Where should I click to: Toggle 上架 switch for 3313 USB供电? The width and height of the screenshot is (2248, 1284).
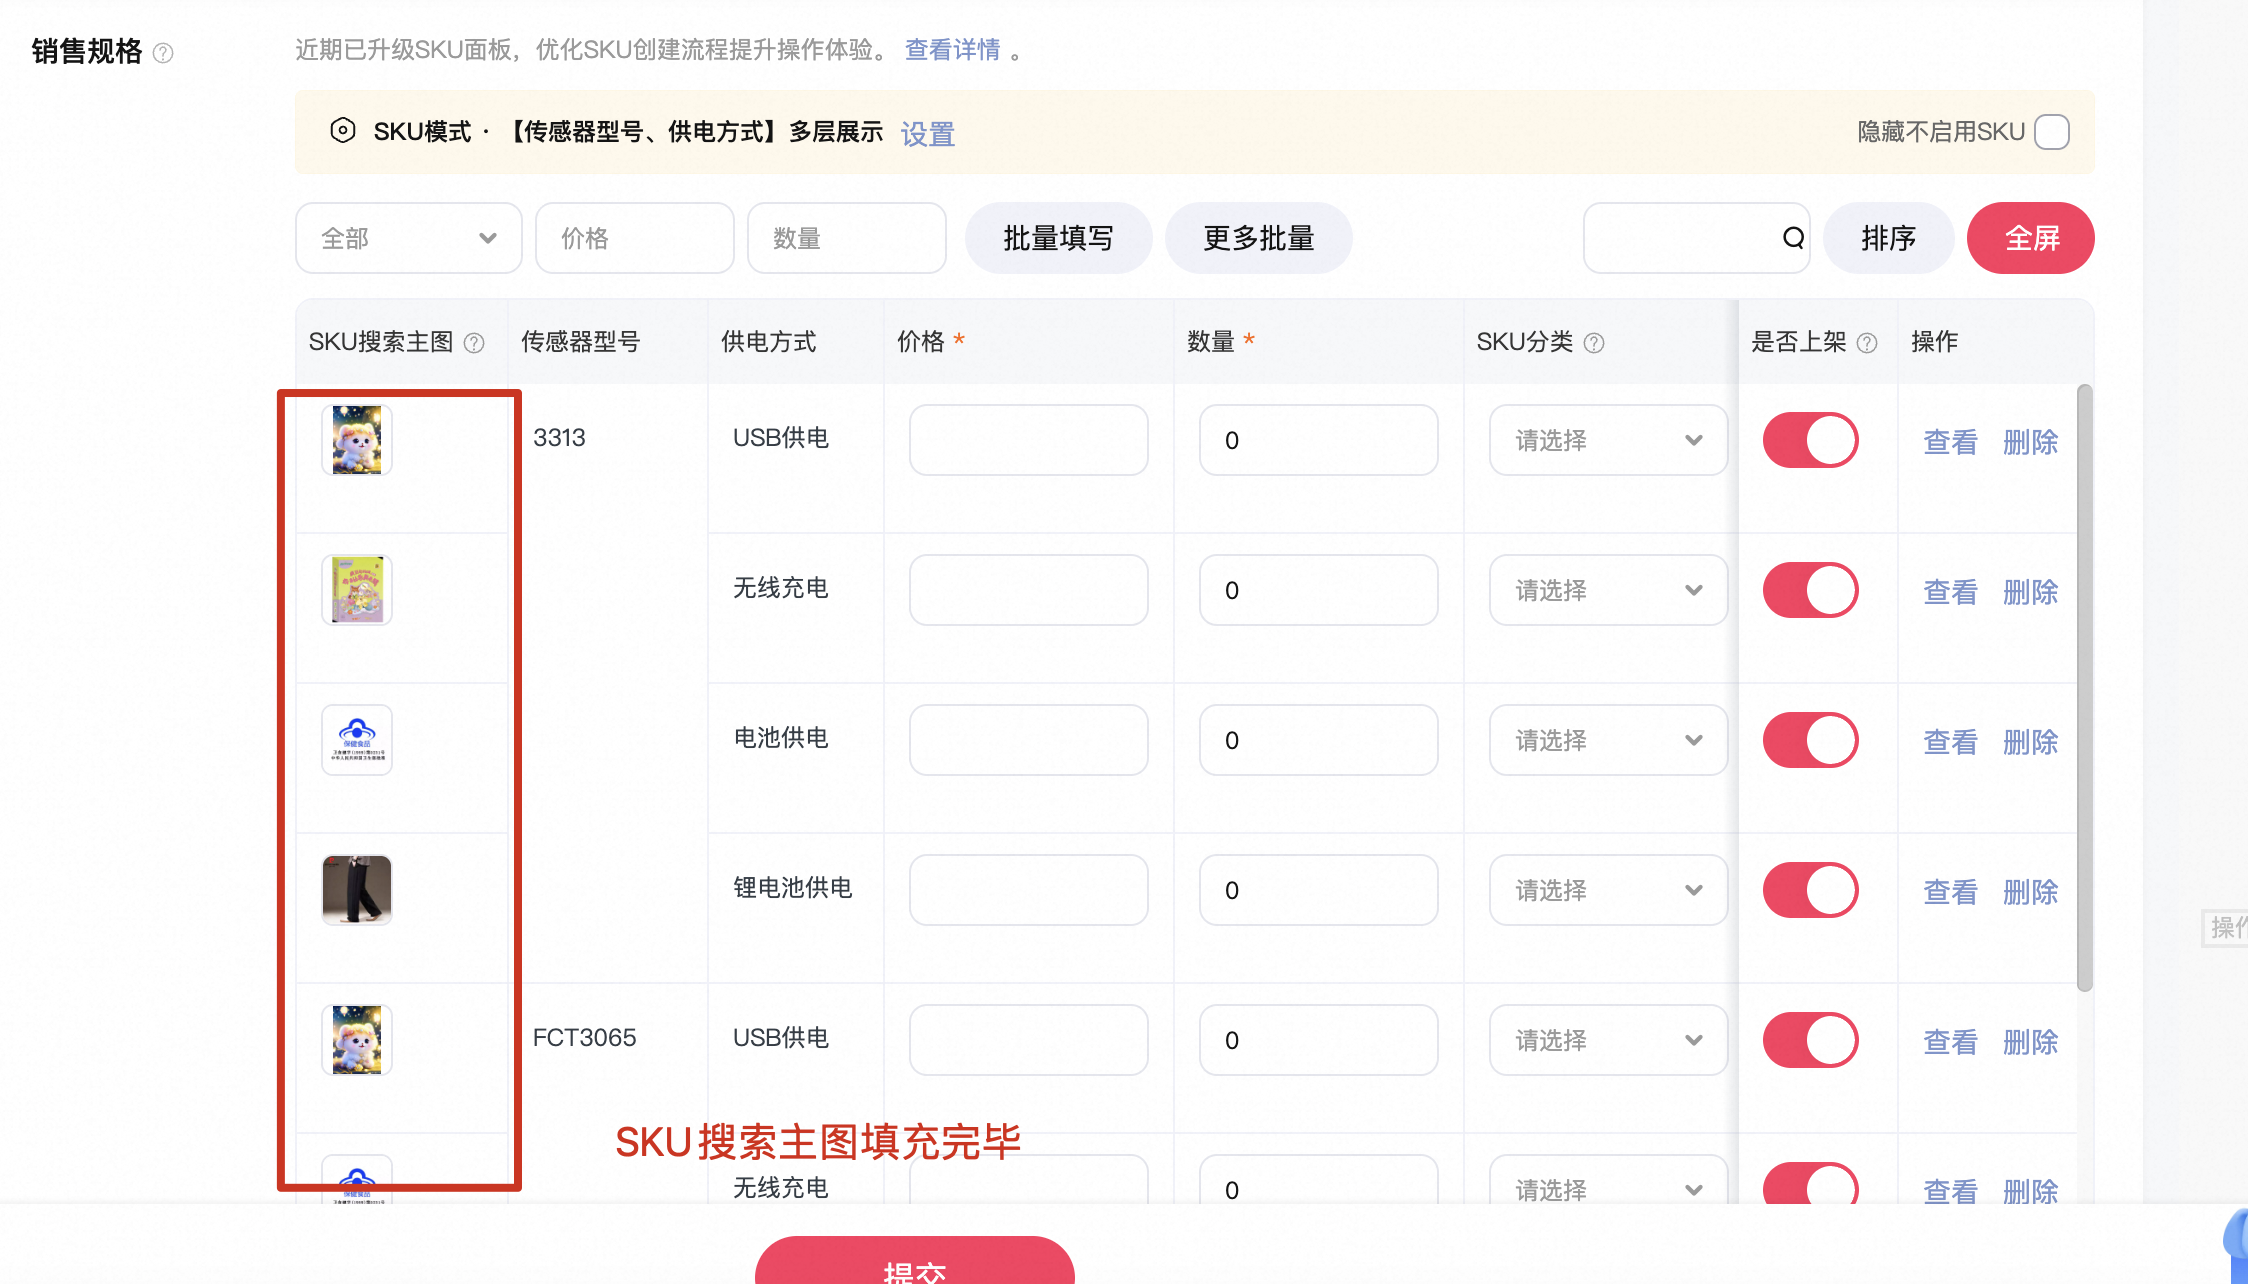1811,440
